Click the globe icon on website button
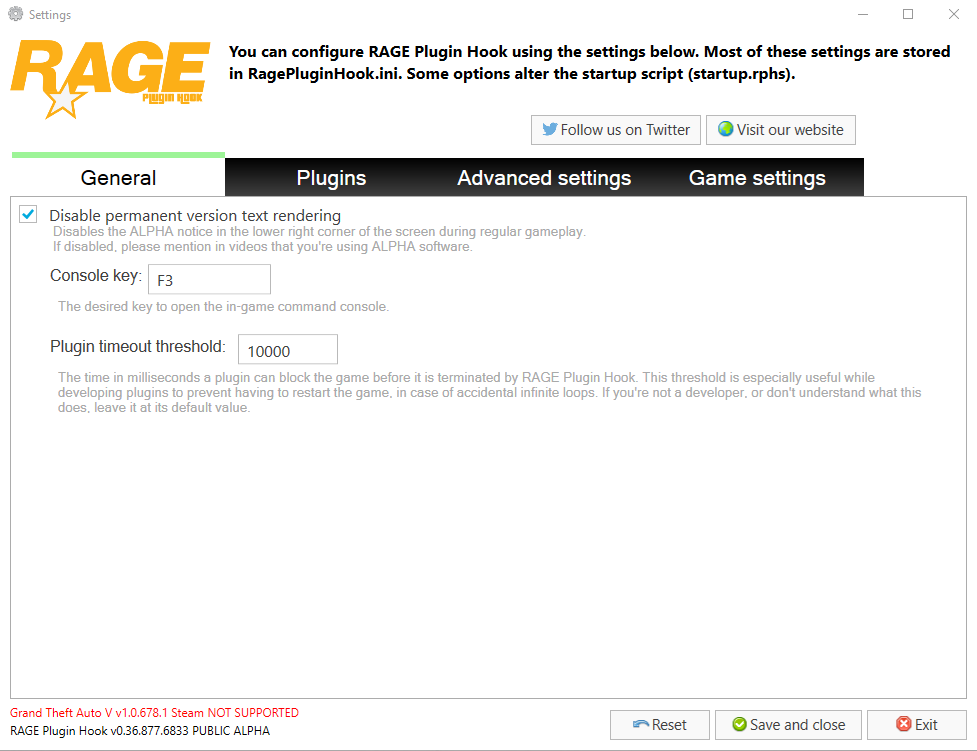The image size is (977, 751). tap(725, 129)
